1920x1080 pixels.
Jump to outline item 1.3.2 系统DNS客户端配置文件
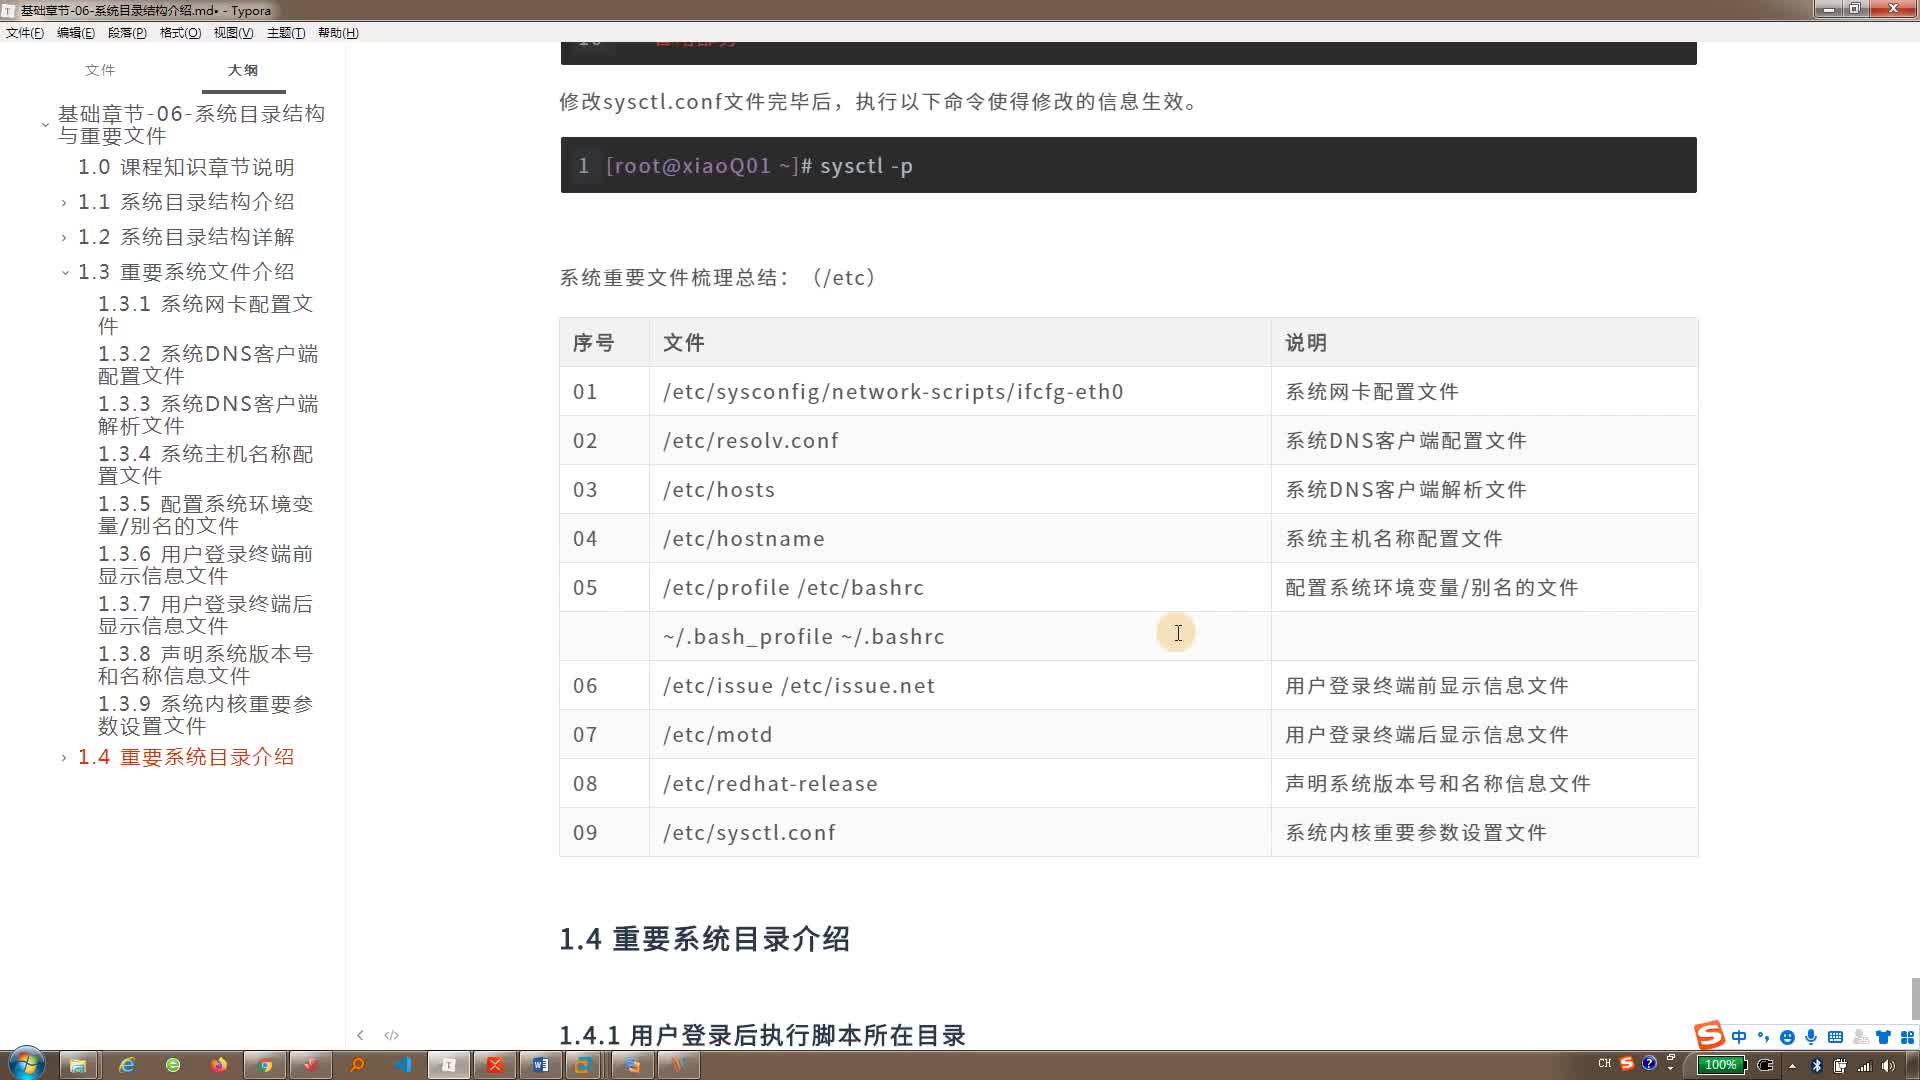point(208,364)
